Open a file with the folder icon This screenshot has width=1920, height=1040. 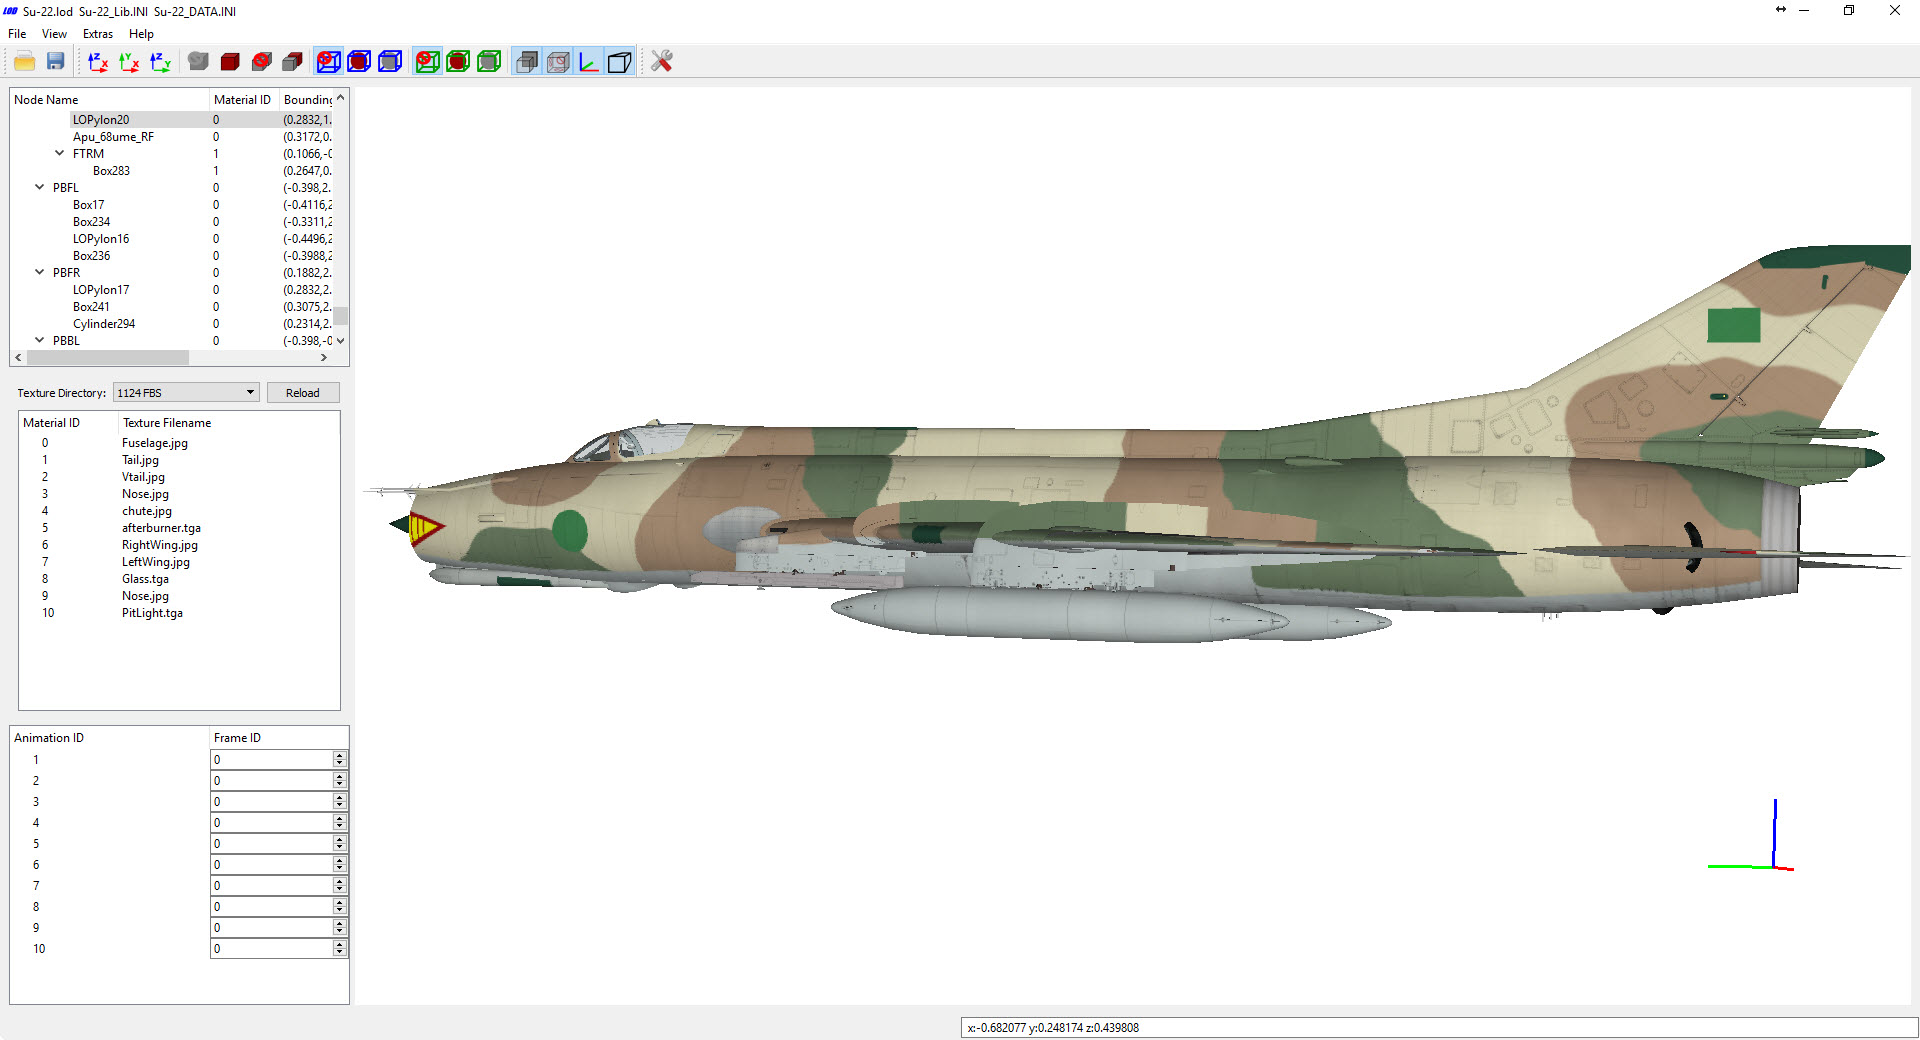25,62
